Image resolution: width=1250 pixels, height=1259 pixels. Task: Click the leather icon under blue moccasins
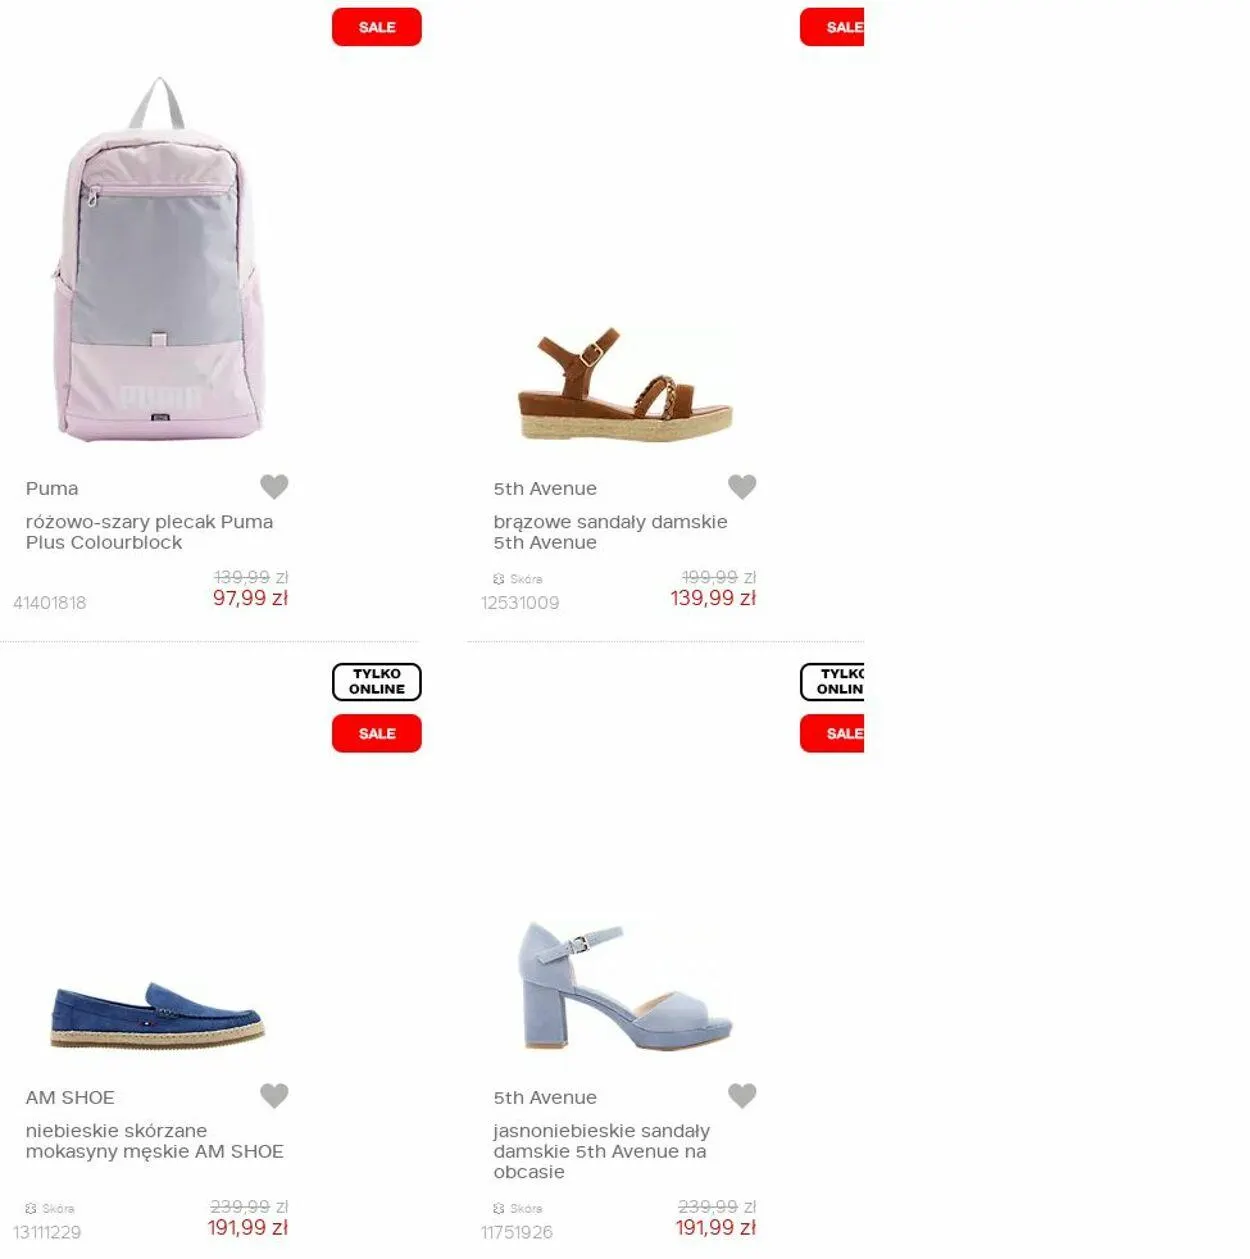point(31,1208)
